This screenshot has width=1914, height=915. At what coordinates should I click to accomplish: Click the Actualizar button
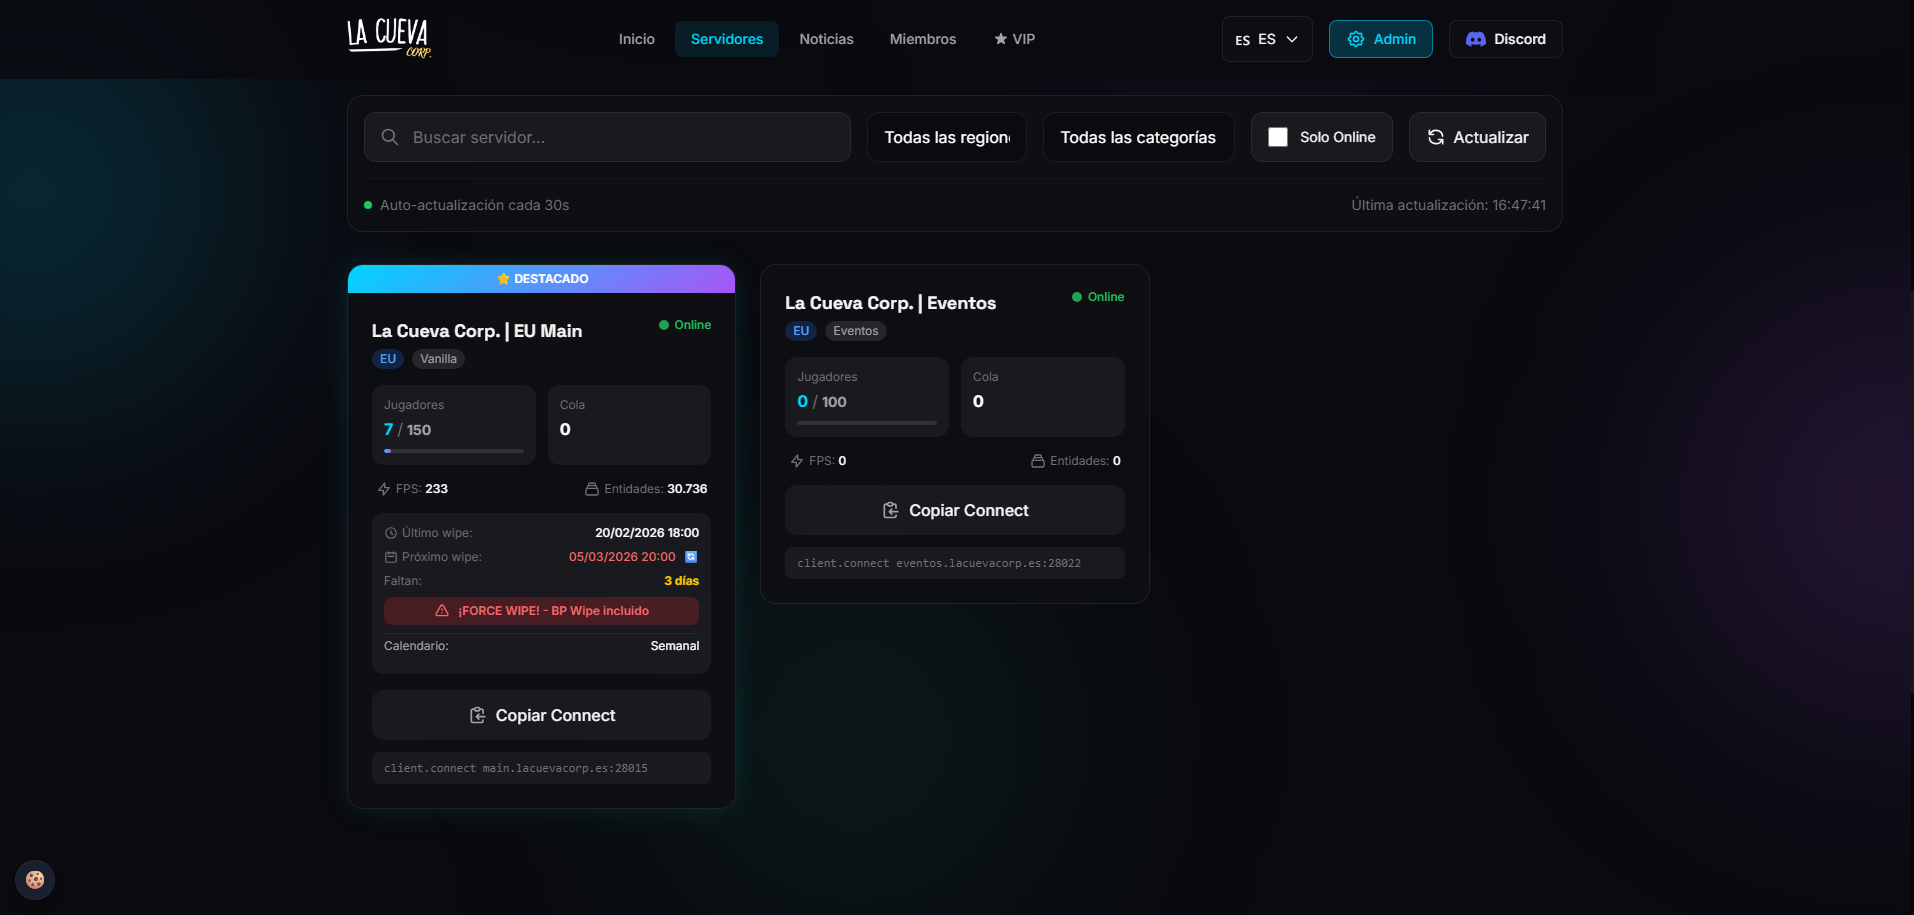pyautogui.click(x=1477, y=137)
